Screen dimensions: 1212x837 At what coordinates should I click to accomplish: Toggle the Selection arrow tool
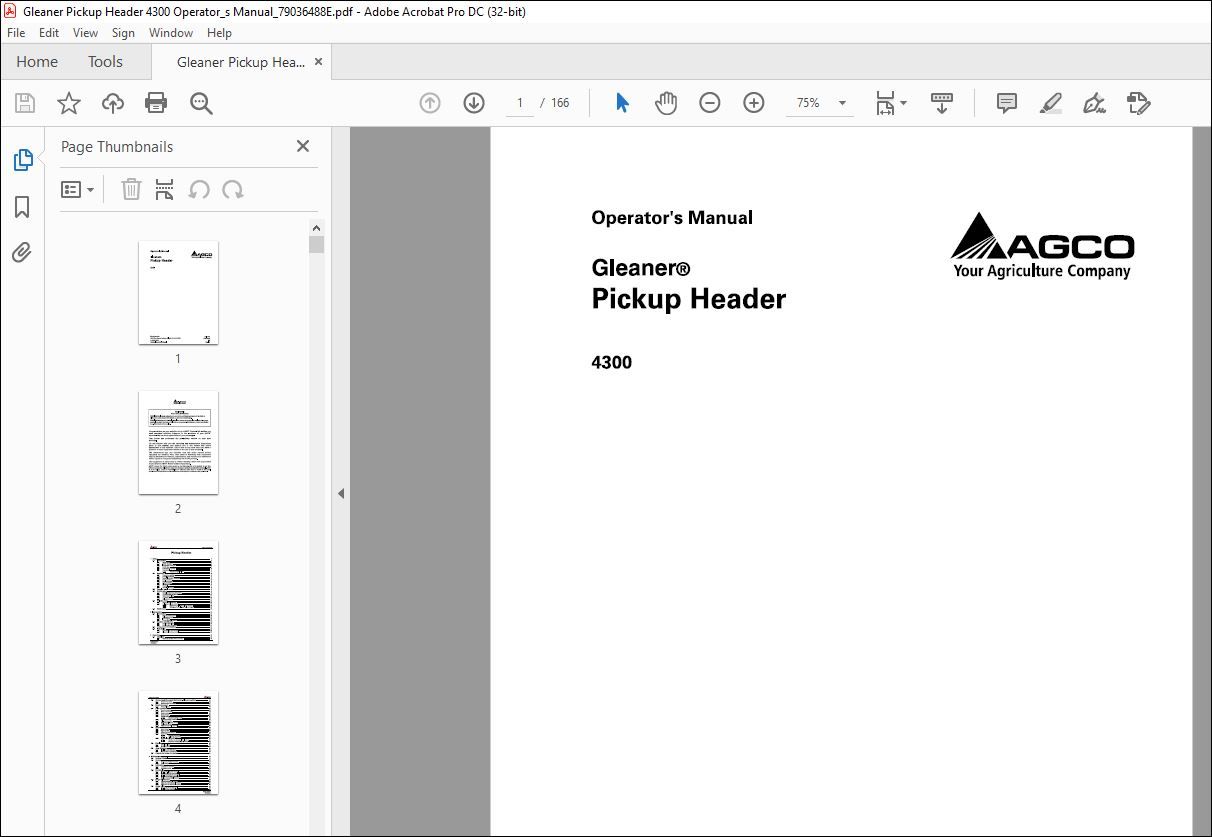621,102
